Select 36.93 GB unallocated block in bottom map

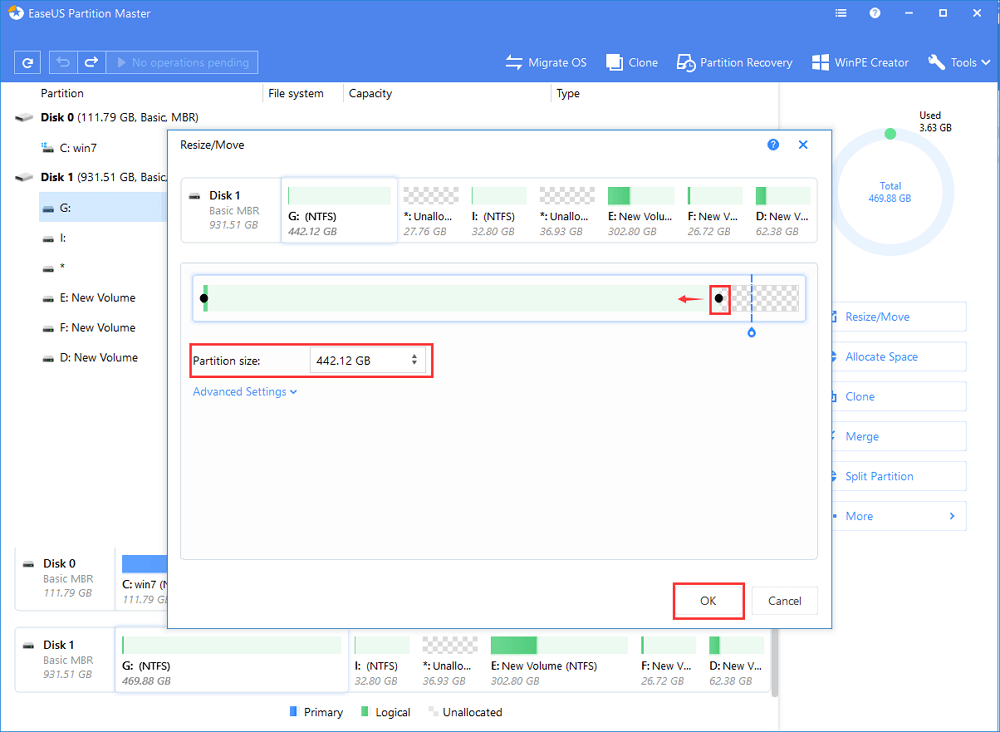tap(450, 660)
